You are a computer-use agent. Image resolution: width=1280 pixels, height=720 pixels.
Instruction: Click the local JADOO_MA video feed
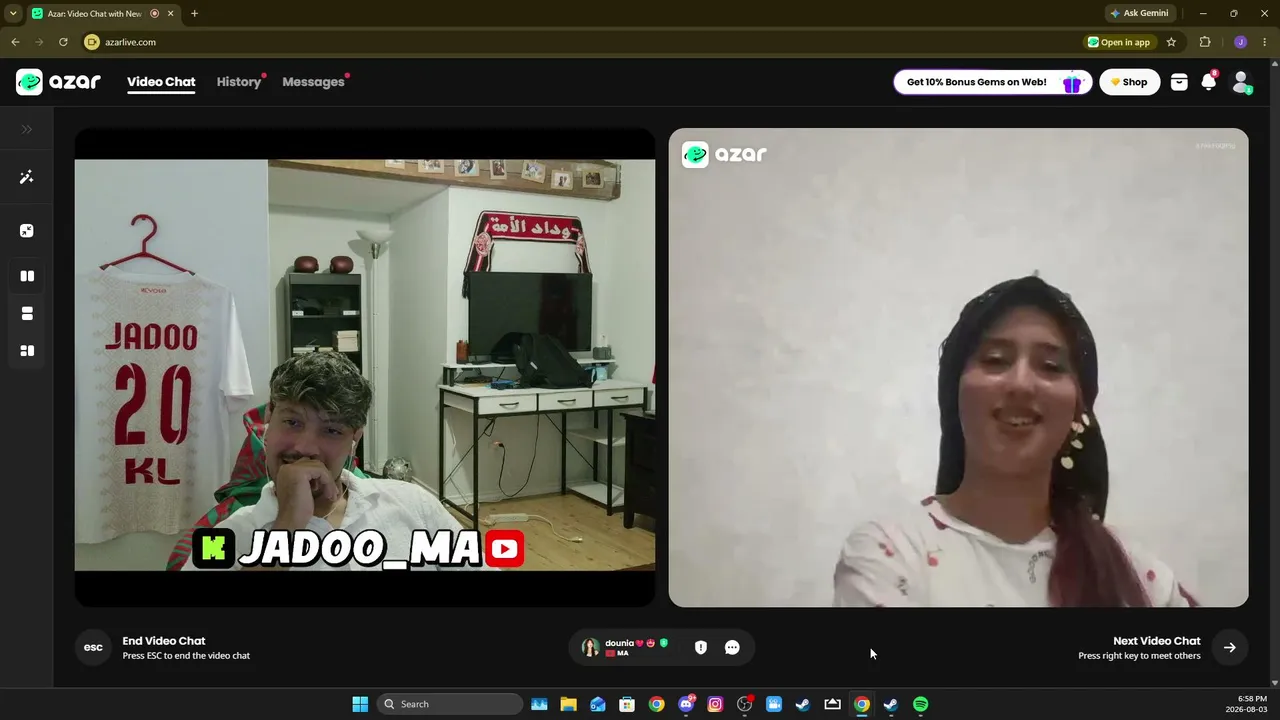[365, 365]
